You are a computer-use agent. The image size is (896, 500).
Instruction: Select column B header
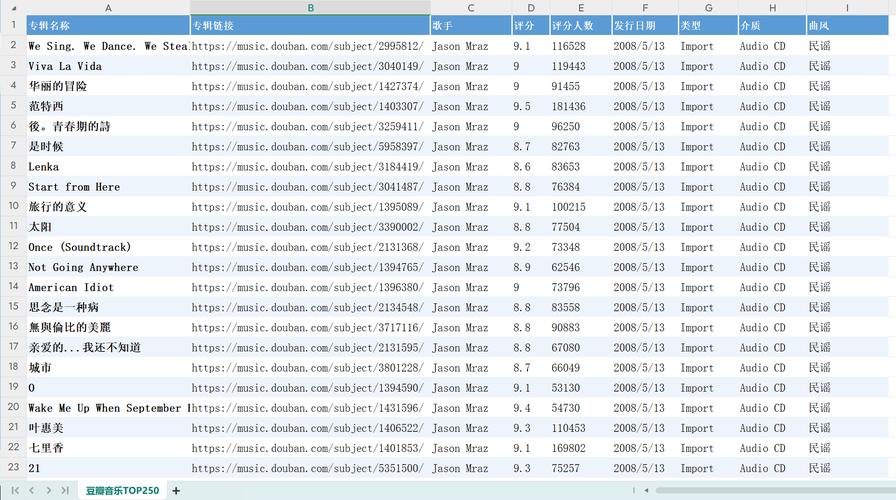pyautogui.click(x=310, y=8)
